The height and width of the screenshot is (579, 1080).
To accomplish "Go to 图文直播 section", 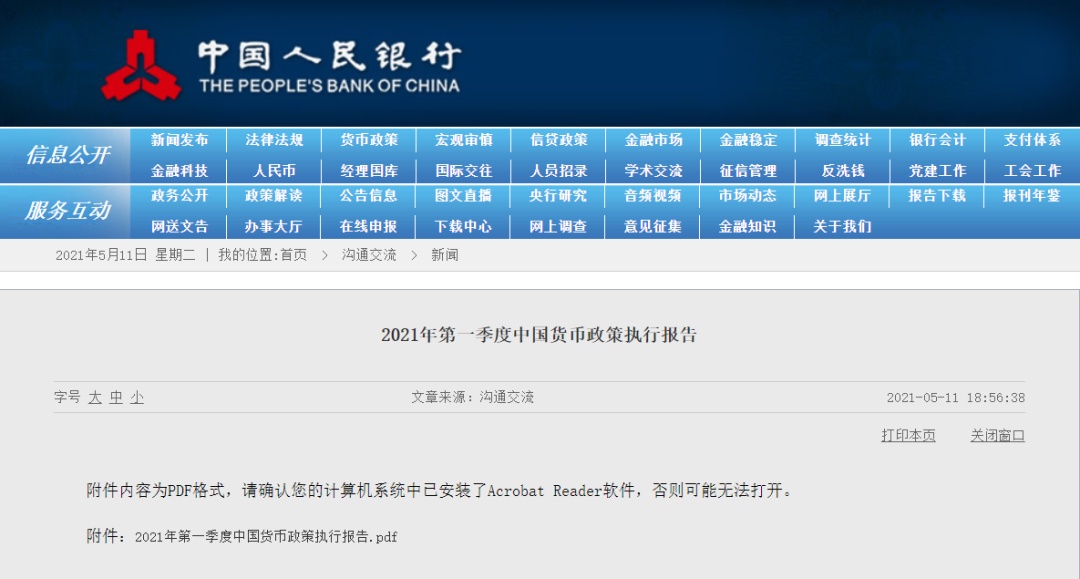I will [x=464, y=196].
